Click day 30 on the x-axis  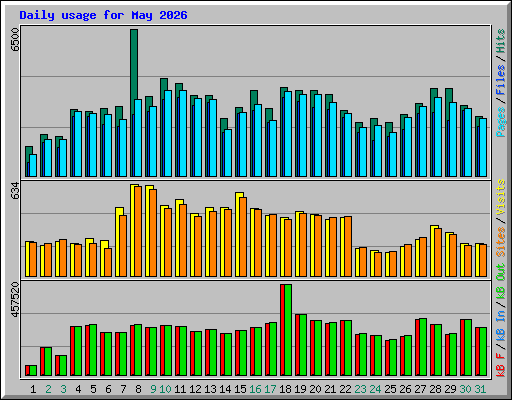(465, 389)
